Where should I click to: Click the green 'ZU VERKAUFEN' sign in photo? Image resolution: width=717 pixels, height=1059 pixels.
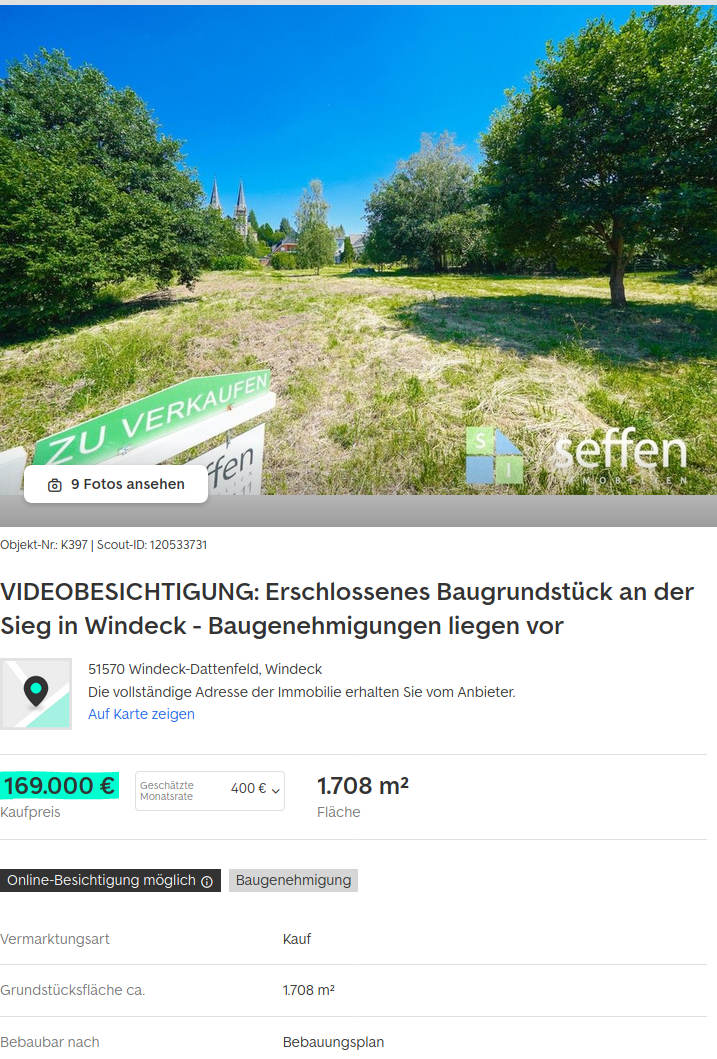pos(153,419)
